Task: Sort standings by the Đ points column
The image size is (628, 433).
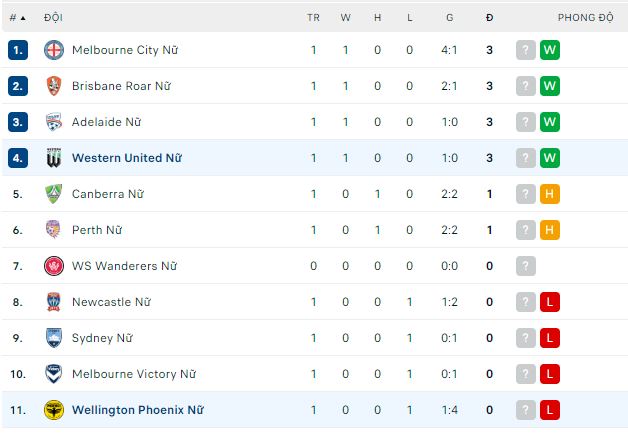Action: click(x=489, y=18)
